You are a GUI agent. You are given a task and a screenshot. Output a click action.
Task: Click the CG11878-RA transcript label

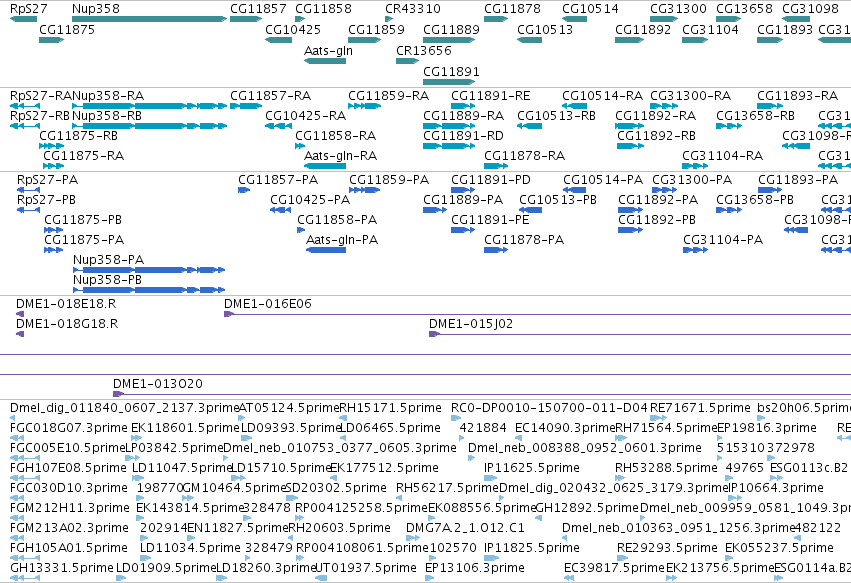click(525, 156)
